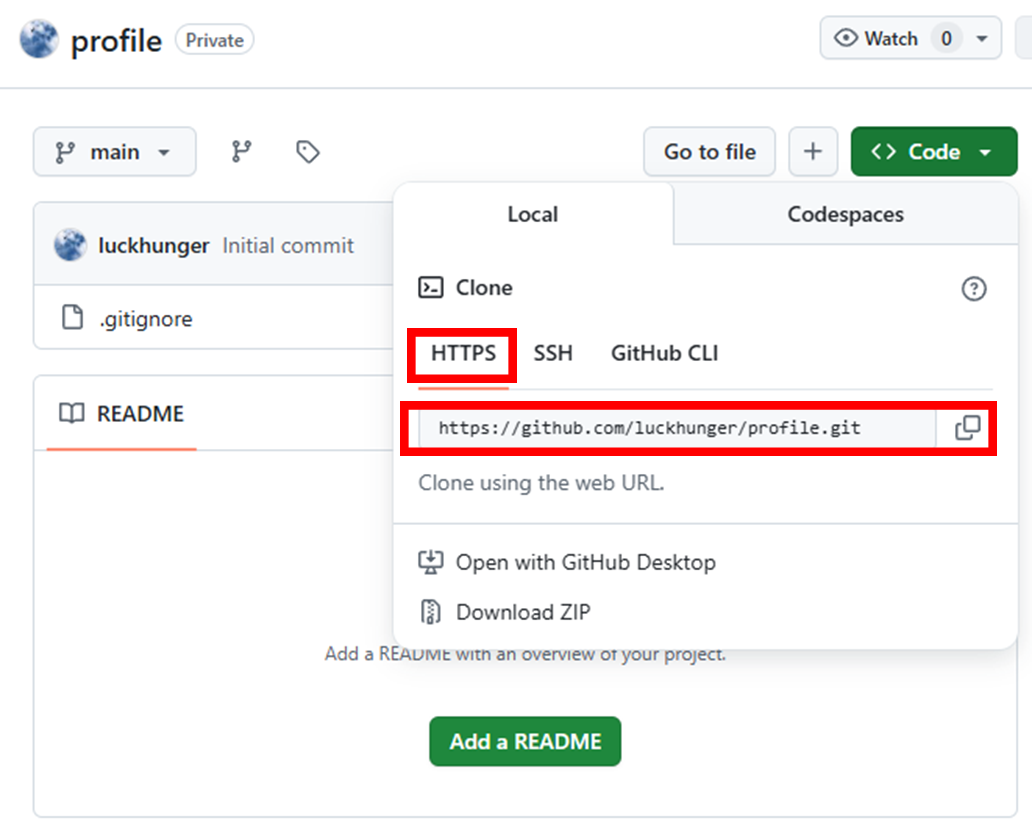Click the README book icon
This screenshot has height=835, width=1032.
point(72,413)
